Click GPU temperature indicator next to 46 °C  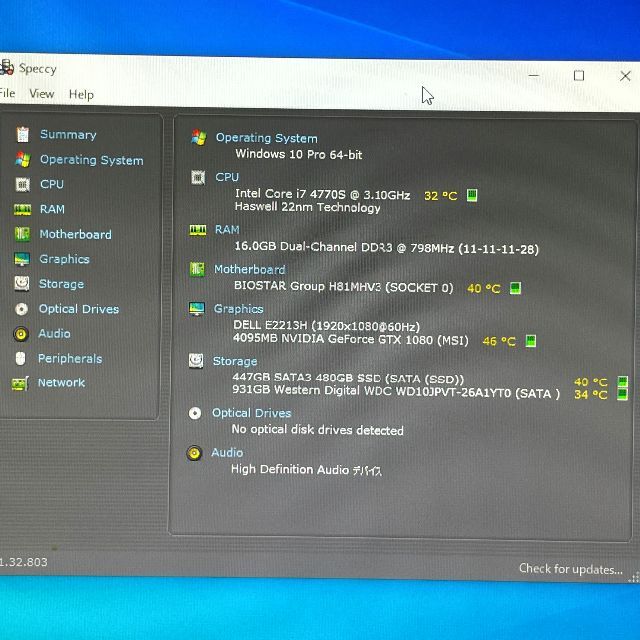click(x=531, y=340)
